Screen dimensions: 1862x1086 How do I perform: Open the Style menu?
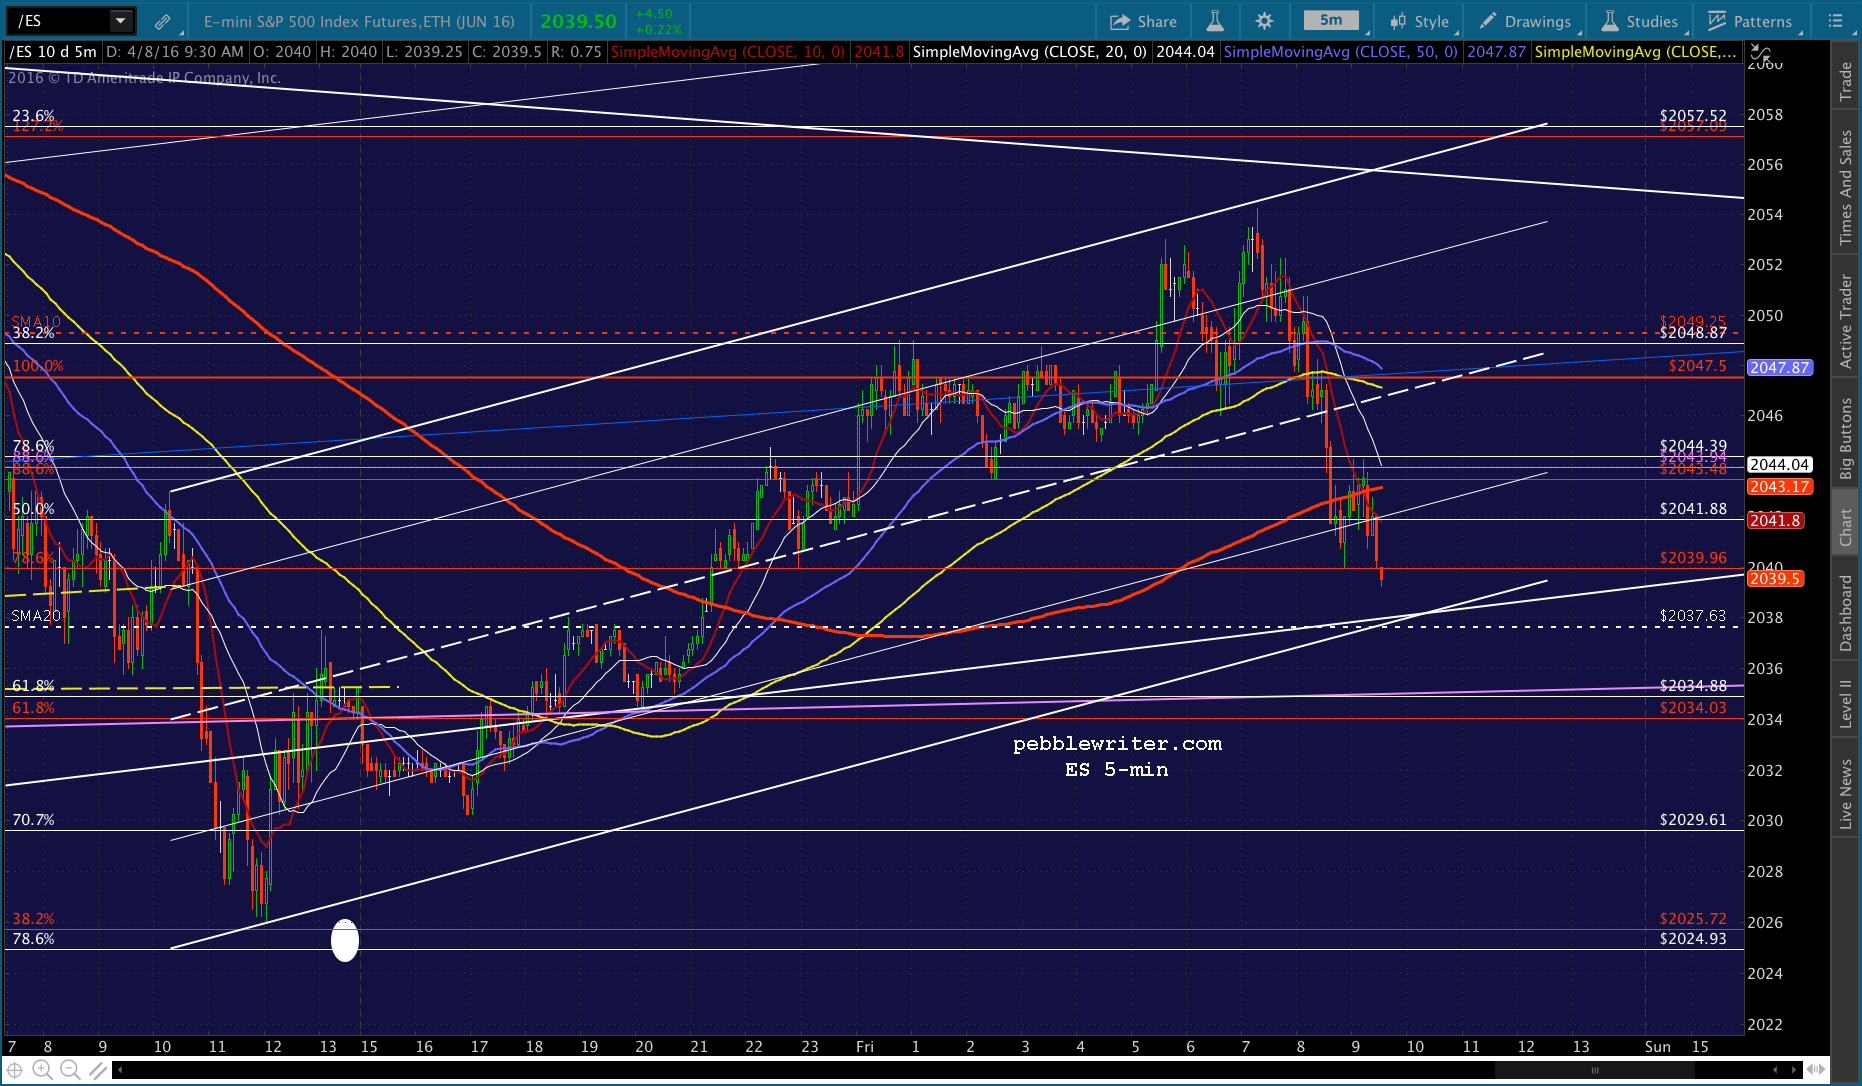[1419, 21]
